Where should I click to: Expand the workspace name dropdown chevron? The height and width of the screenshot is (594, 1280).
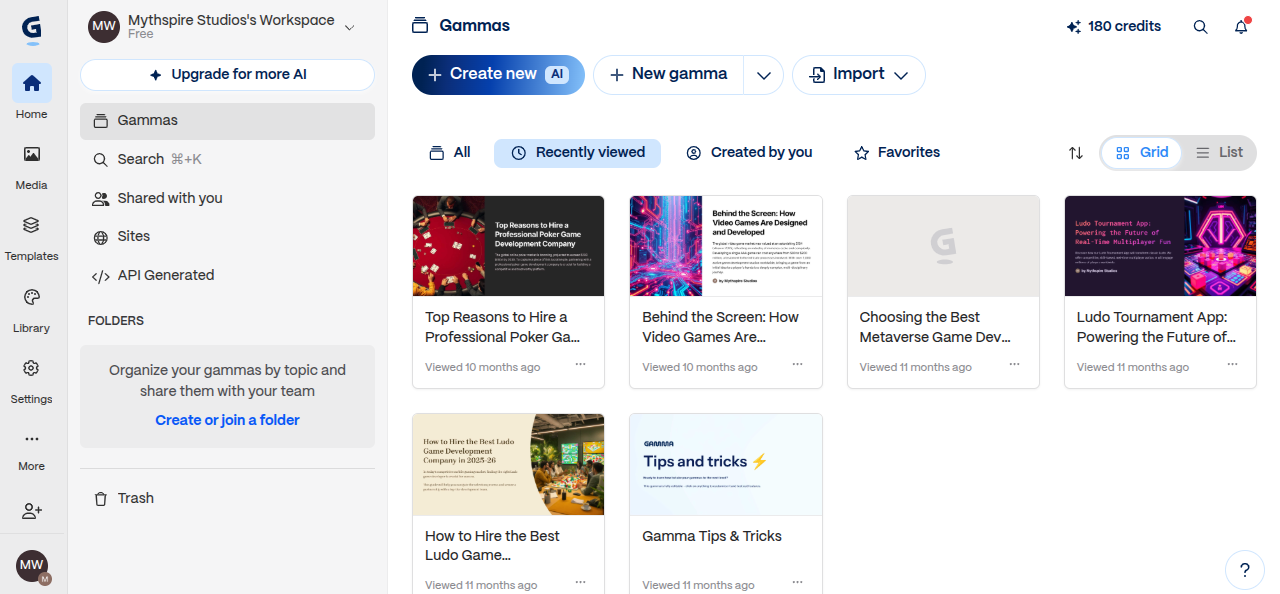coord(349,28)
